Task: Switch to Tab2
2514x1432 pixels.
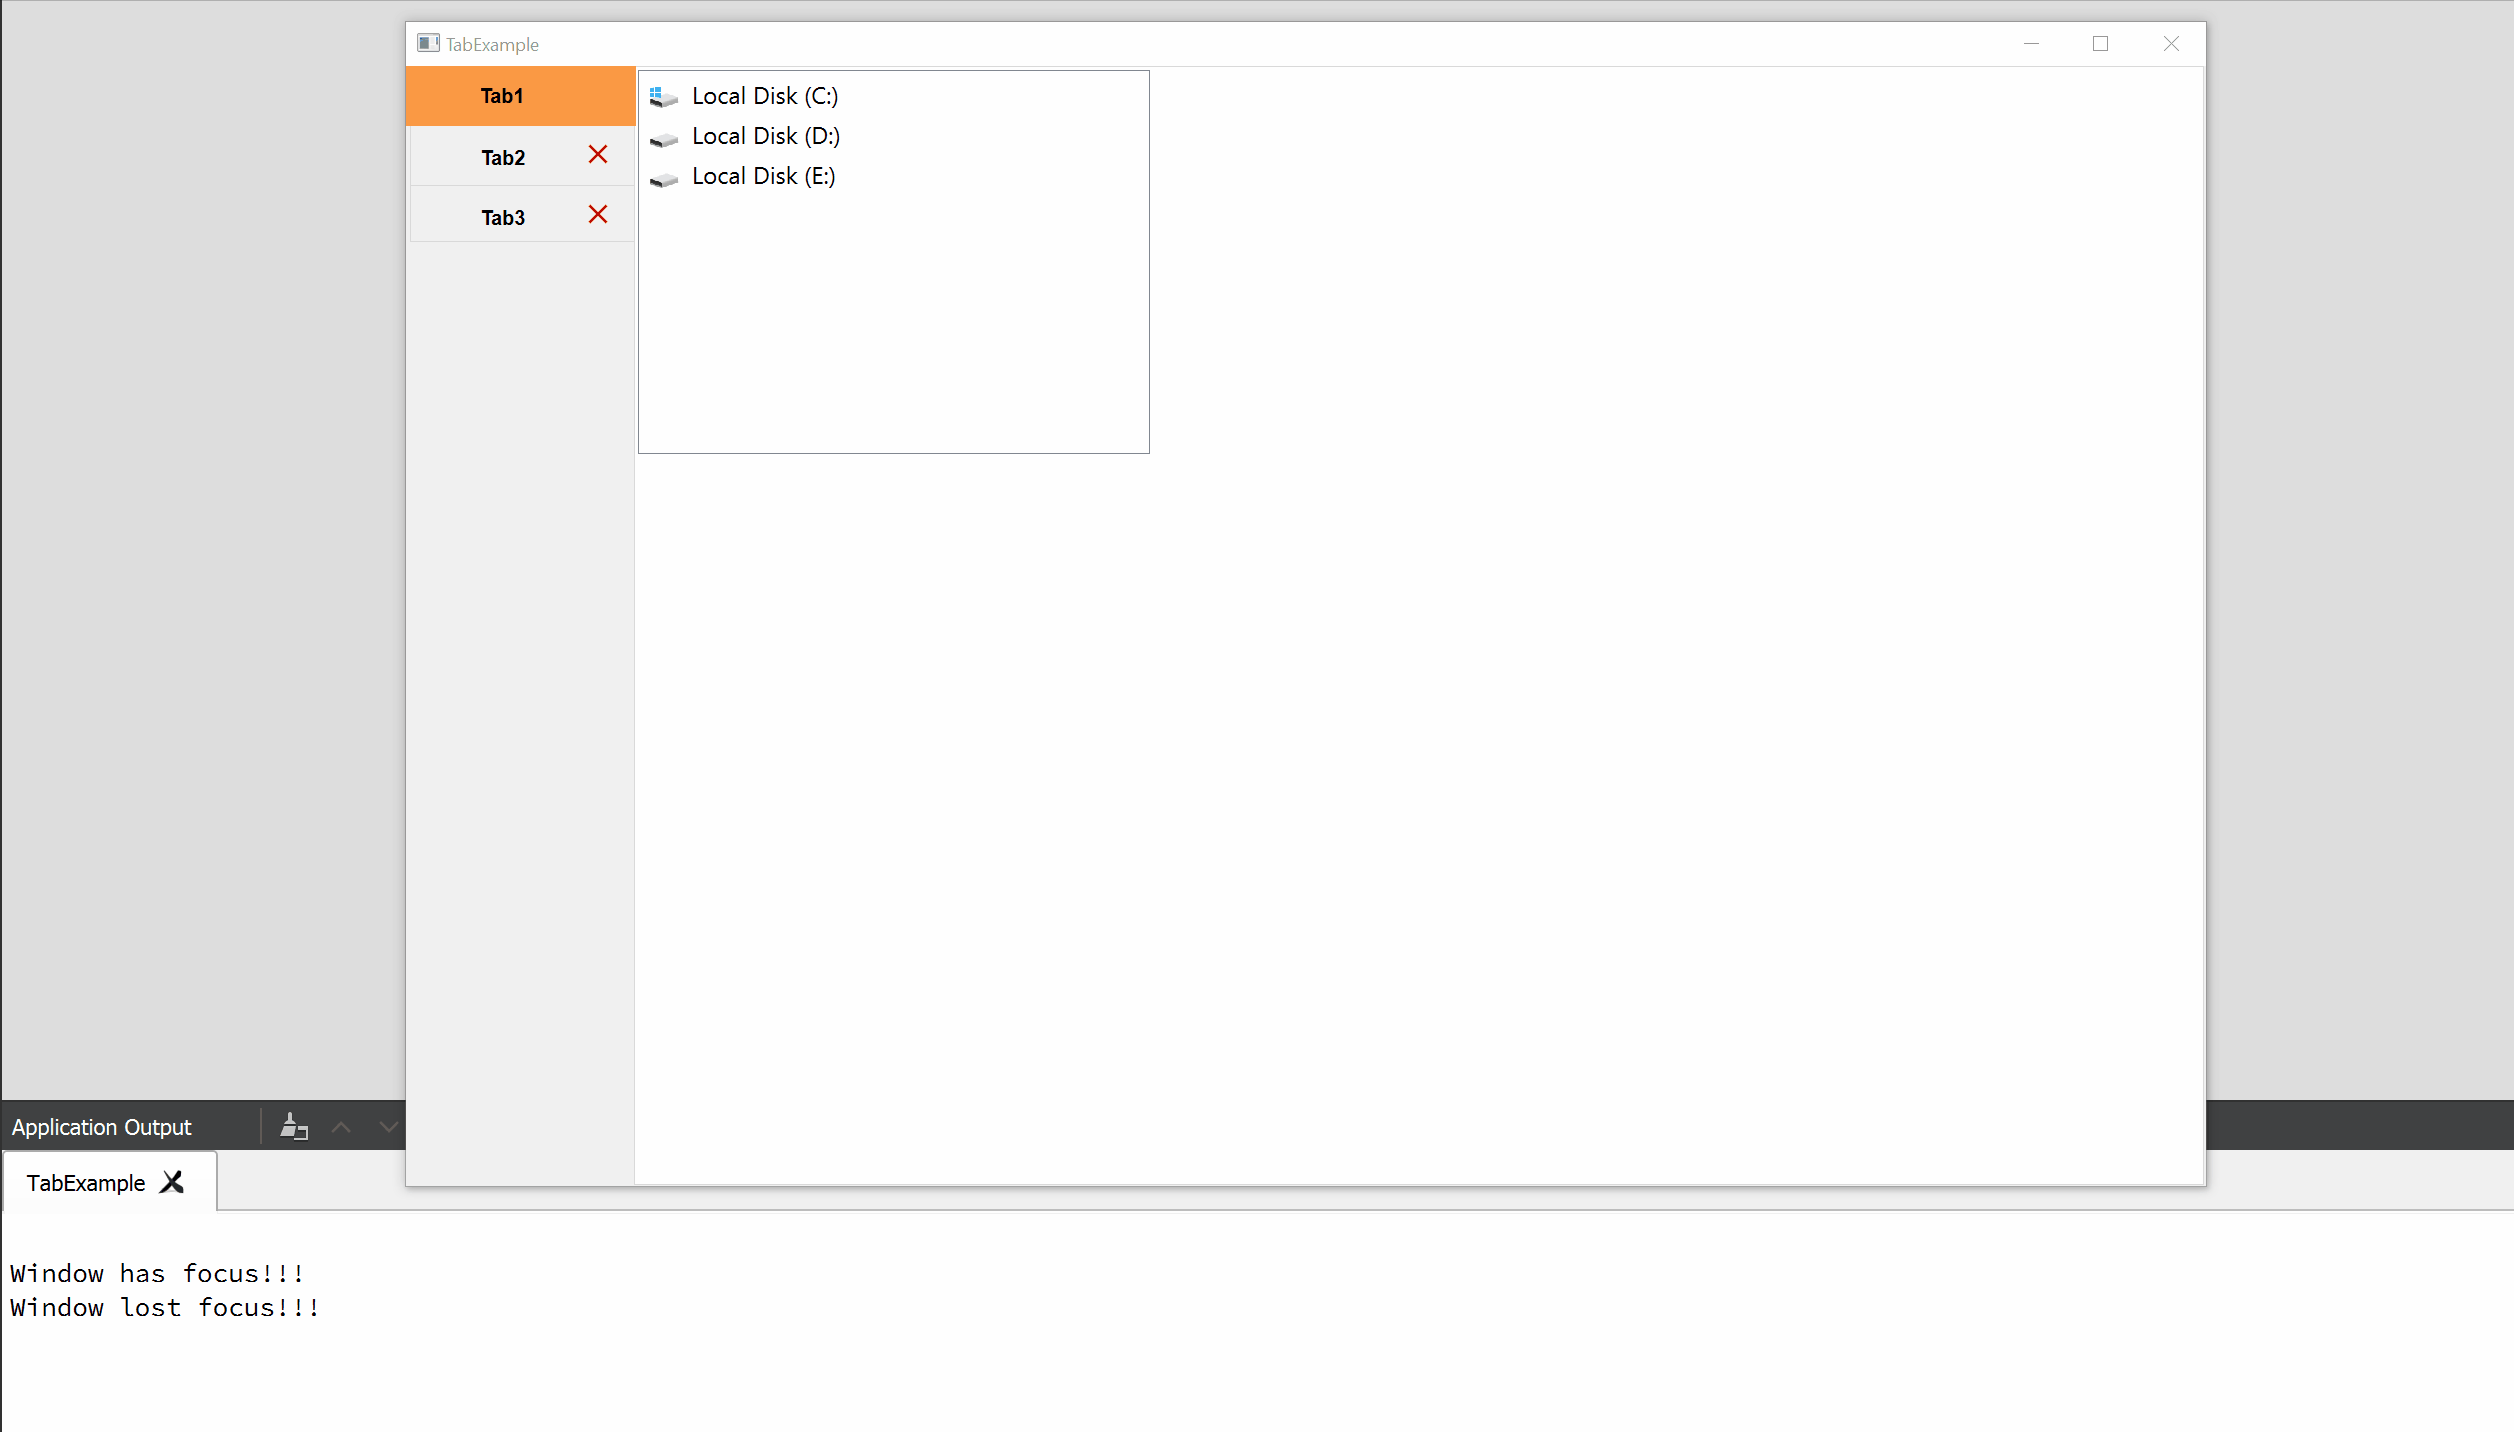Action: [503, 157]
